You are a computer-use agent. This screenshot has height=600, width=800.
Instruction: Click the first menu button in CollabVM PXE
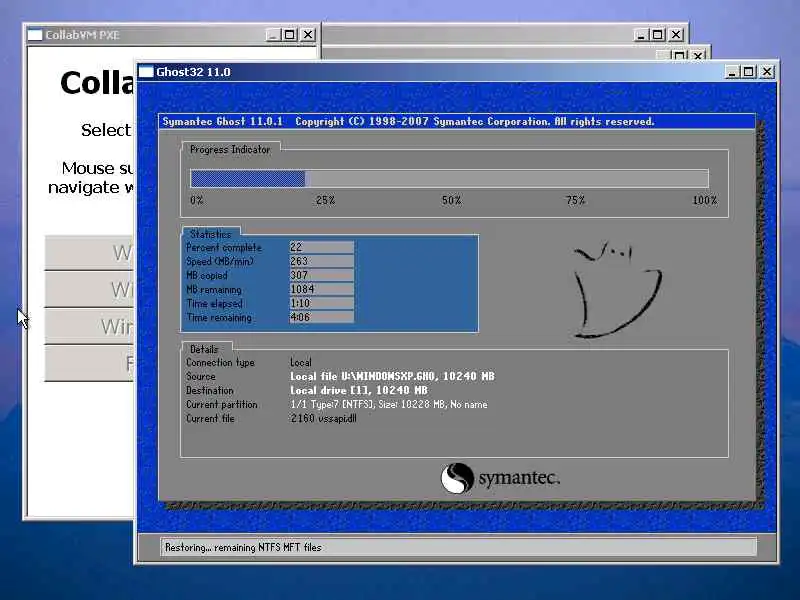point(89,253)
